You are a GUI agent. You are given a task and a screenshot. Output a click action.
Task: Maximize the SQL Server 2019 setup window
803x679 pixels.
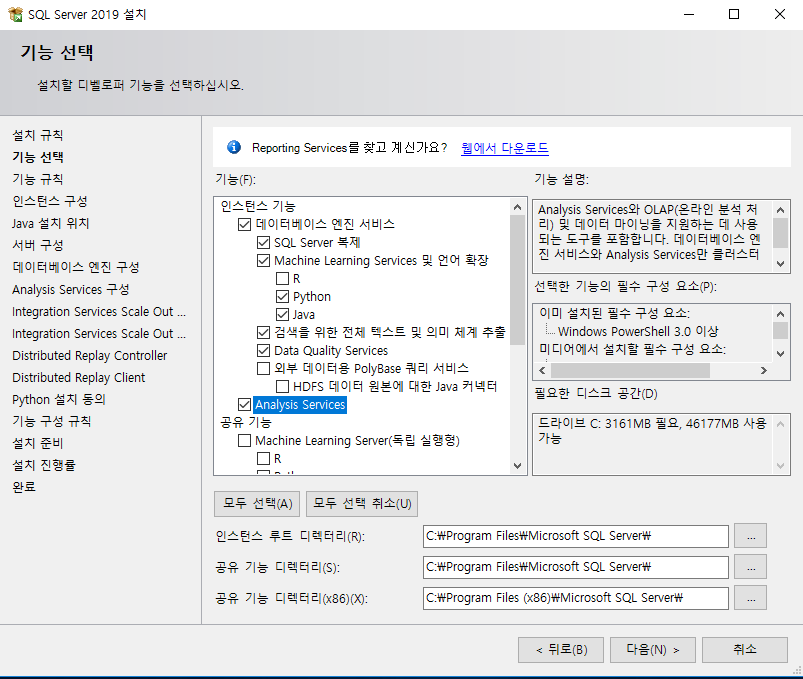(734, 14)
